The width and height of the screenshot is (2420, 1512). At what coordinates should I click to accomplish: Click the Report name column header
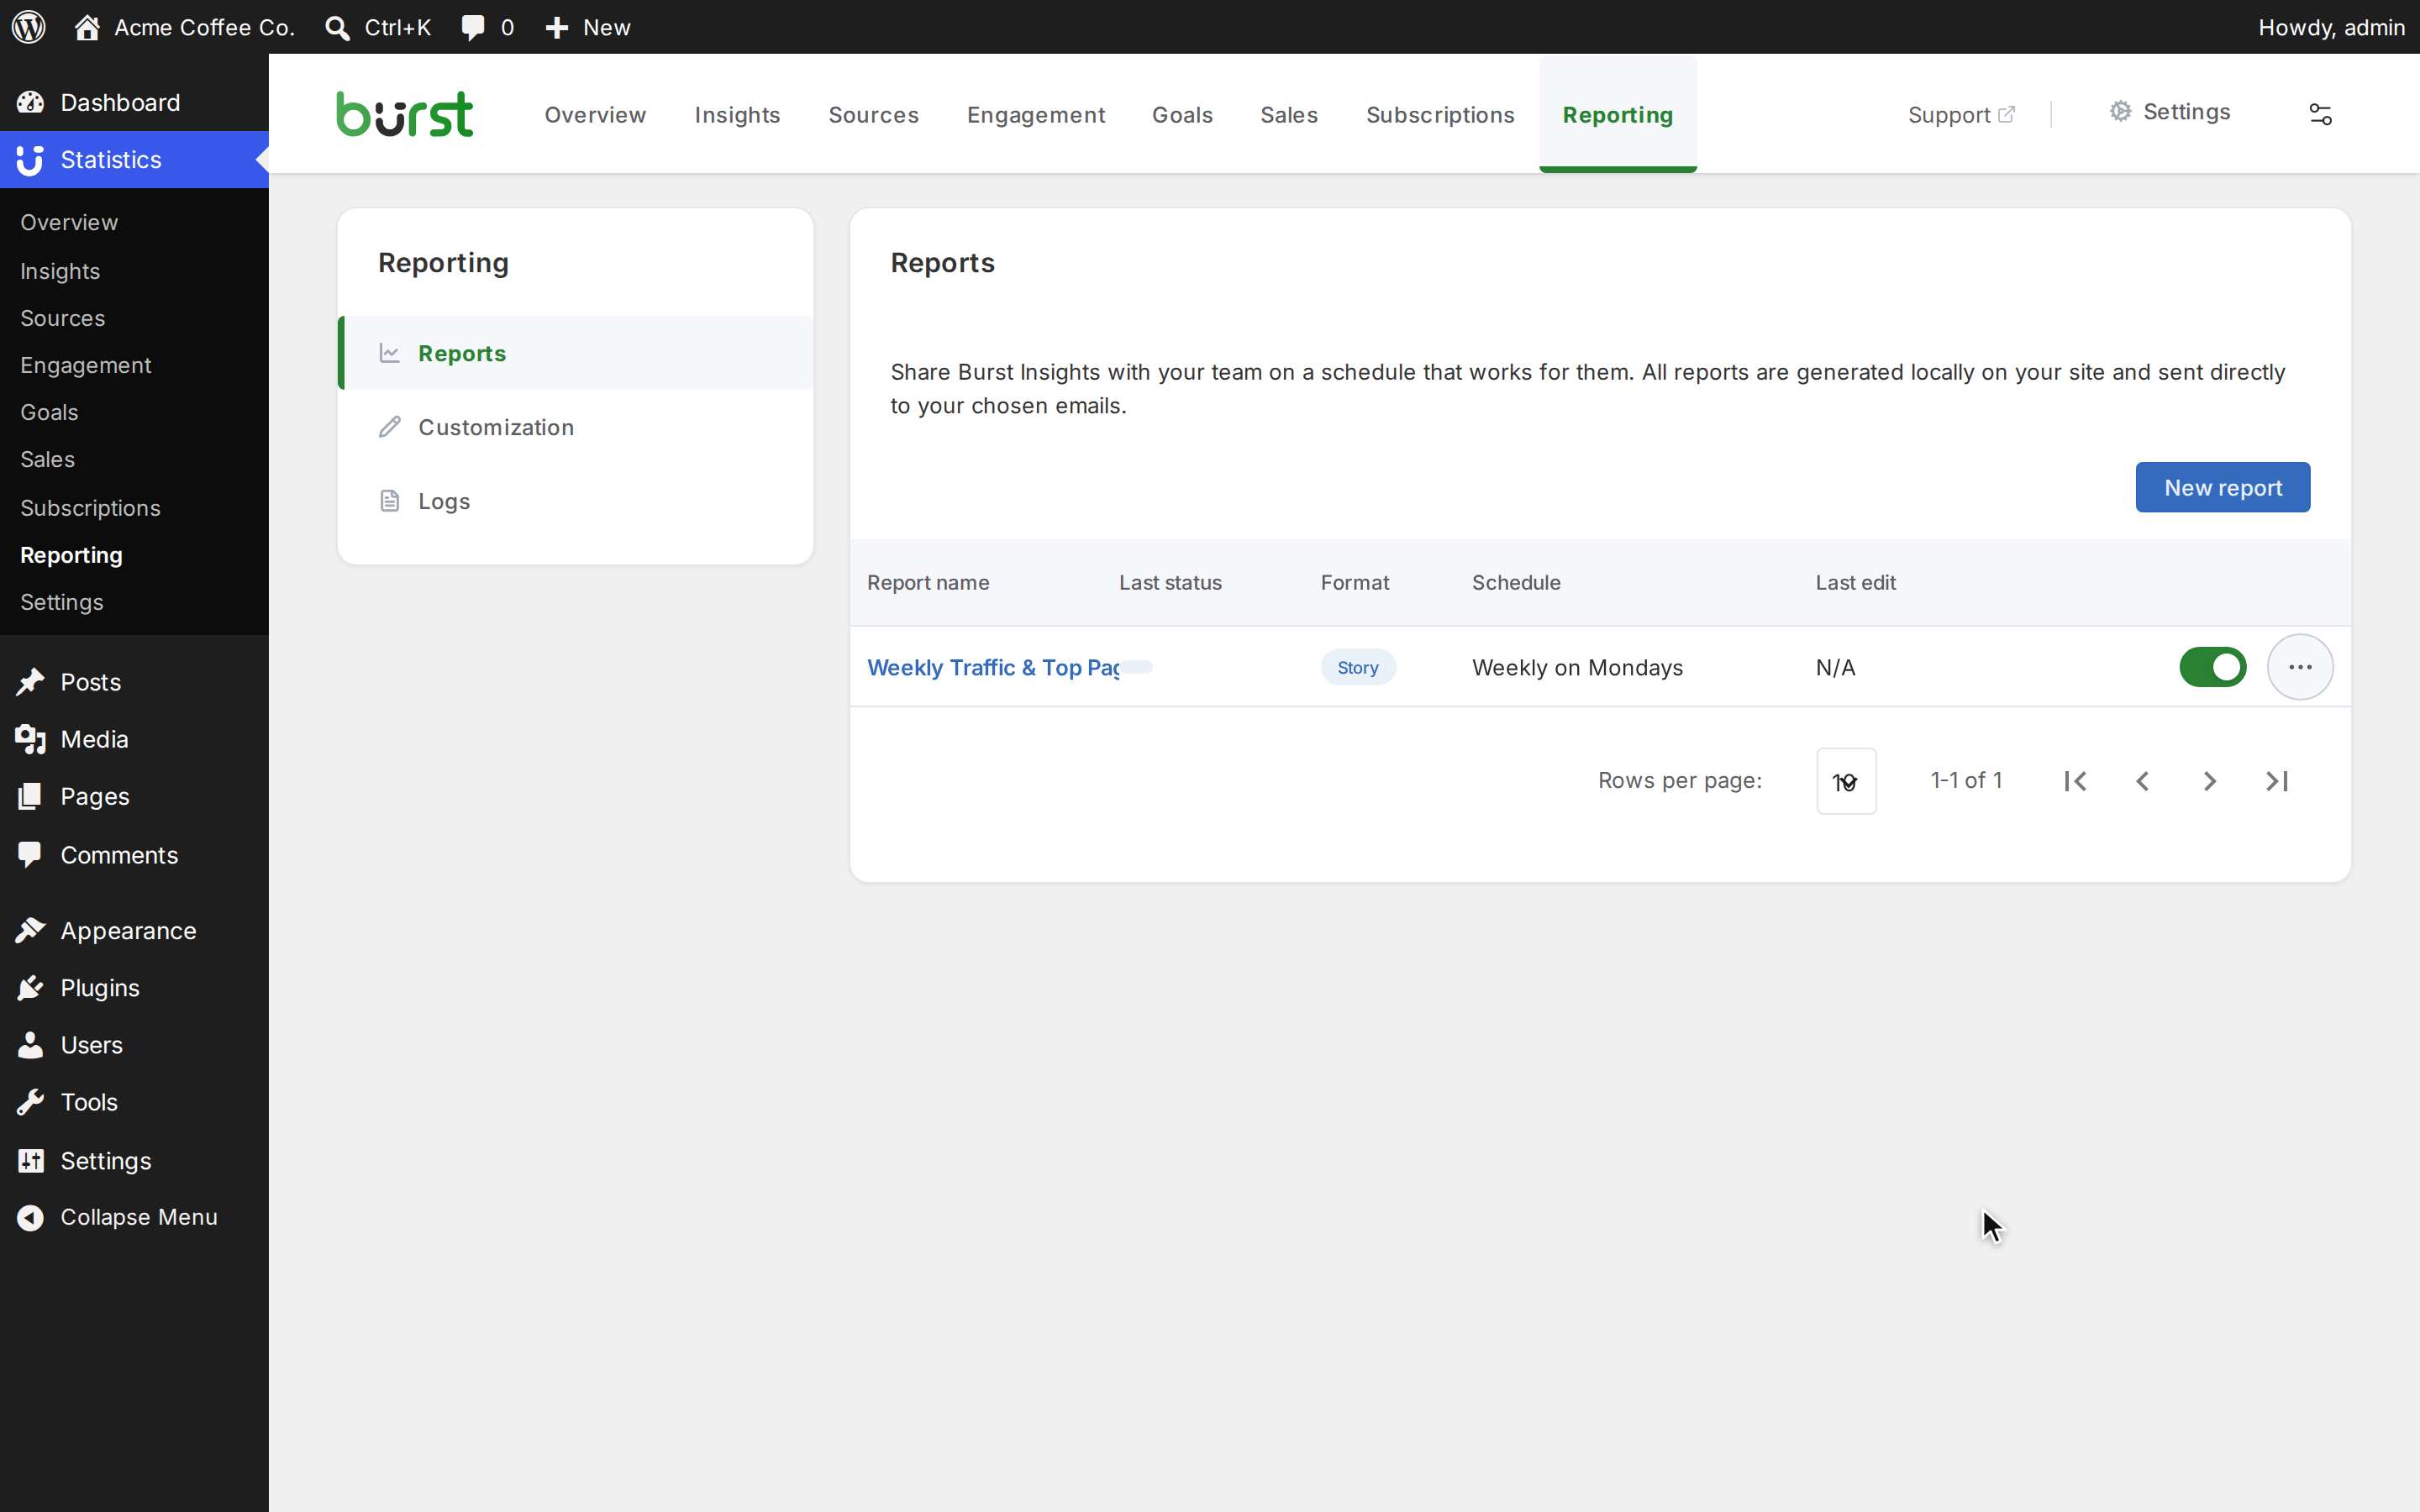pyautogui.click(x=928, y=582)
